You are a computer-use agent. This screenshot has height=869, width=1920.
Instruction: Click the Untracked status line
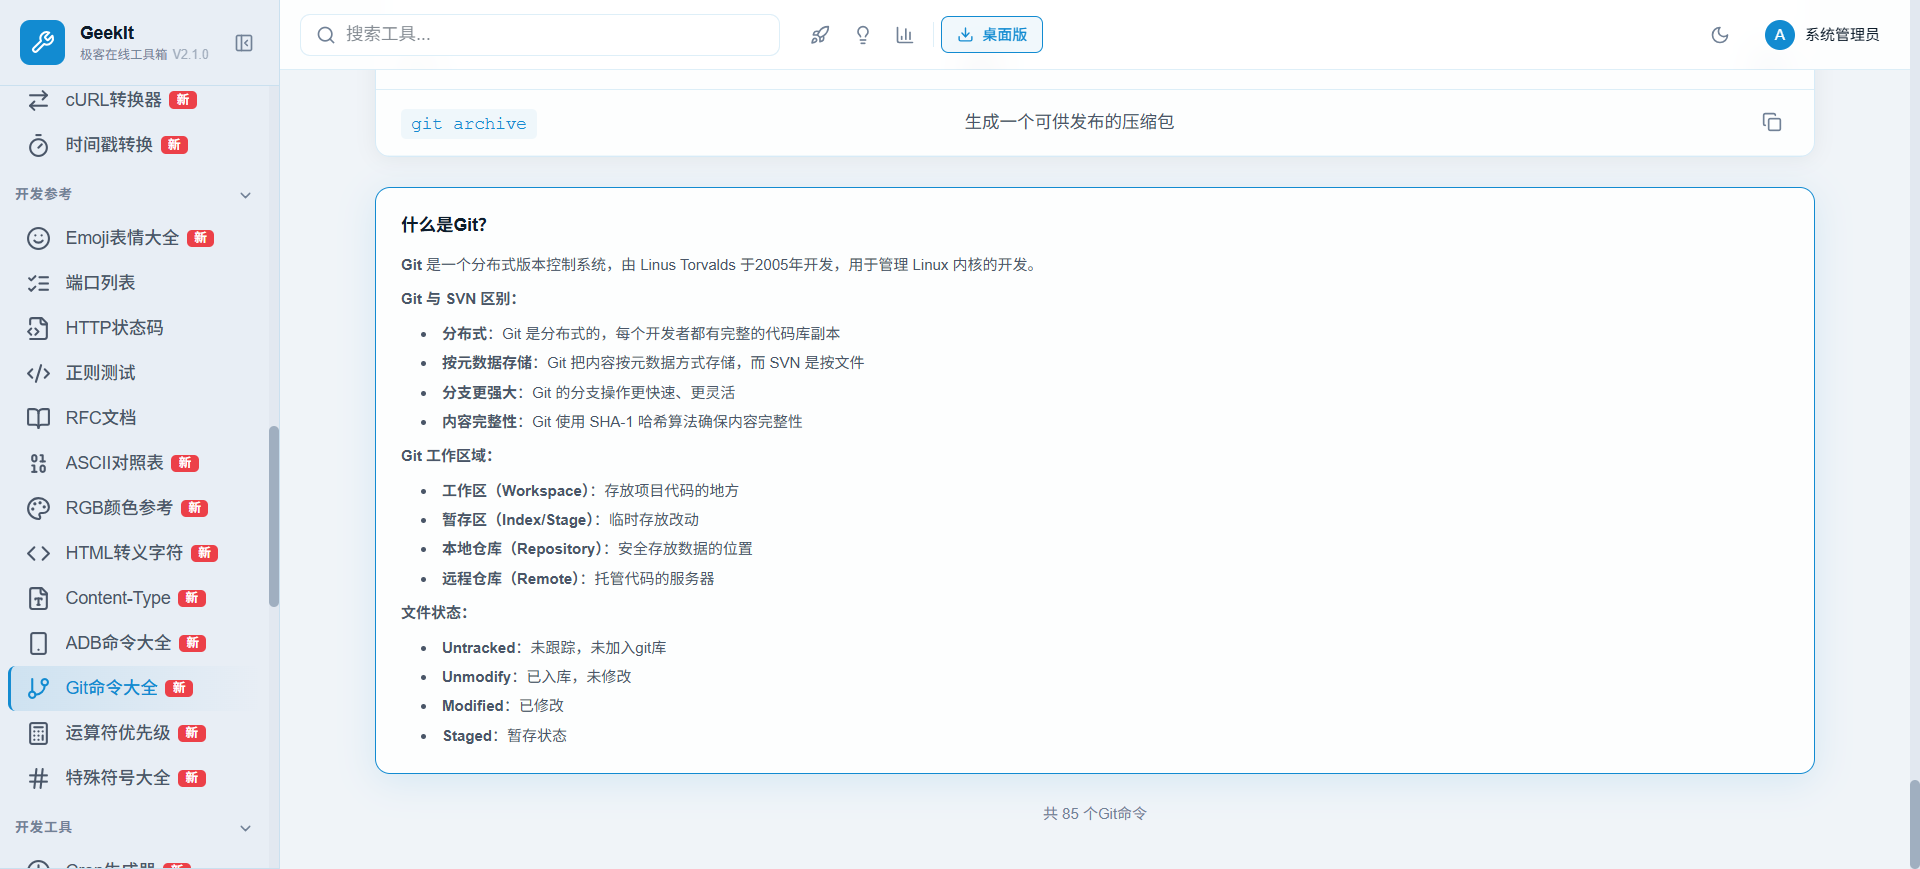pos(554,648)
